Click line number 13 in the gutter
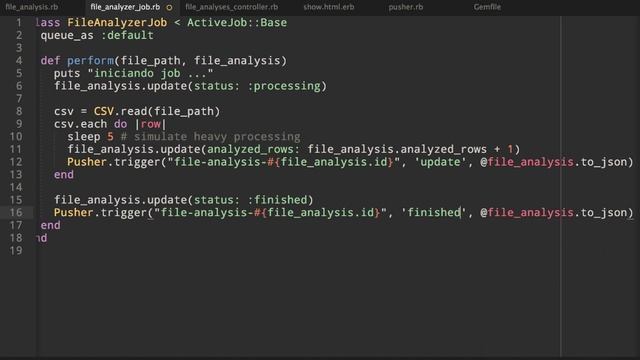This screenshot has width=640, height=360. (x=16, y=174)
